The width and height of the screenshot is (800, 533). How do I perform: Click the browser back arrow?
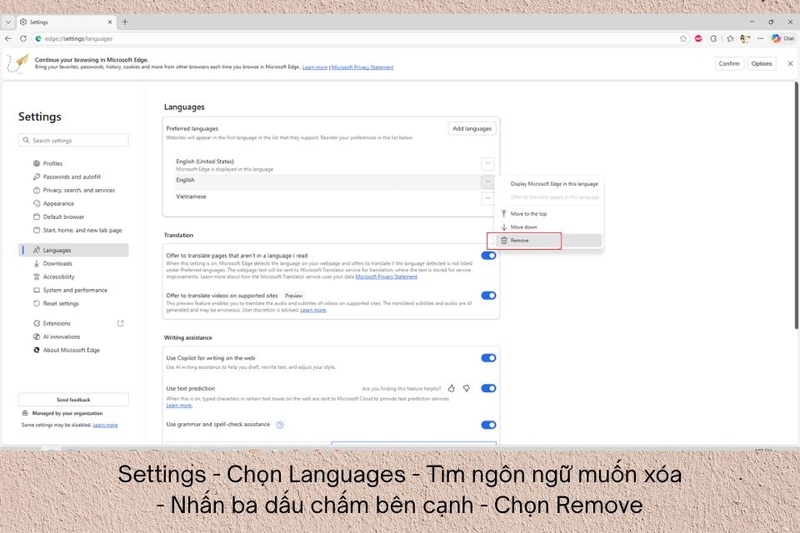pyautogui.click(x=8, y=38)
